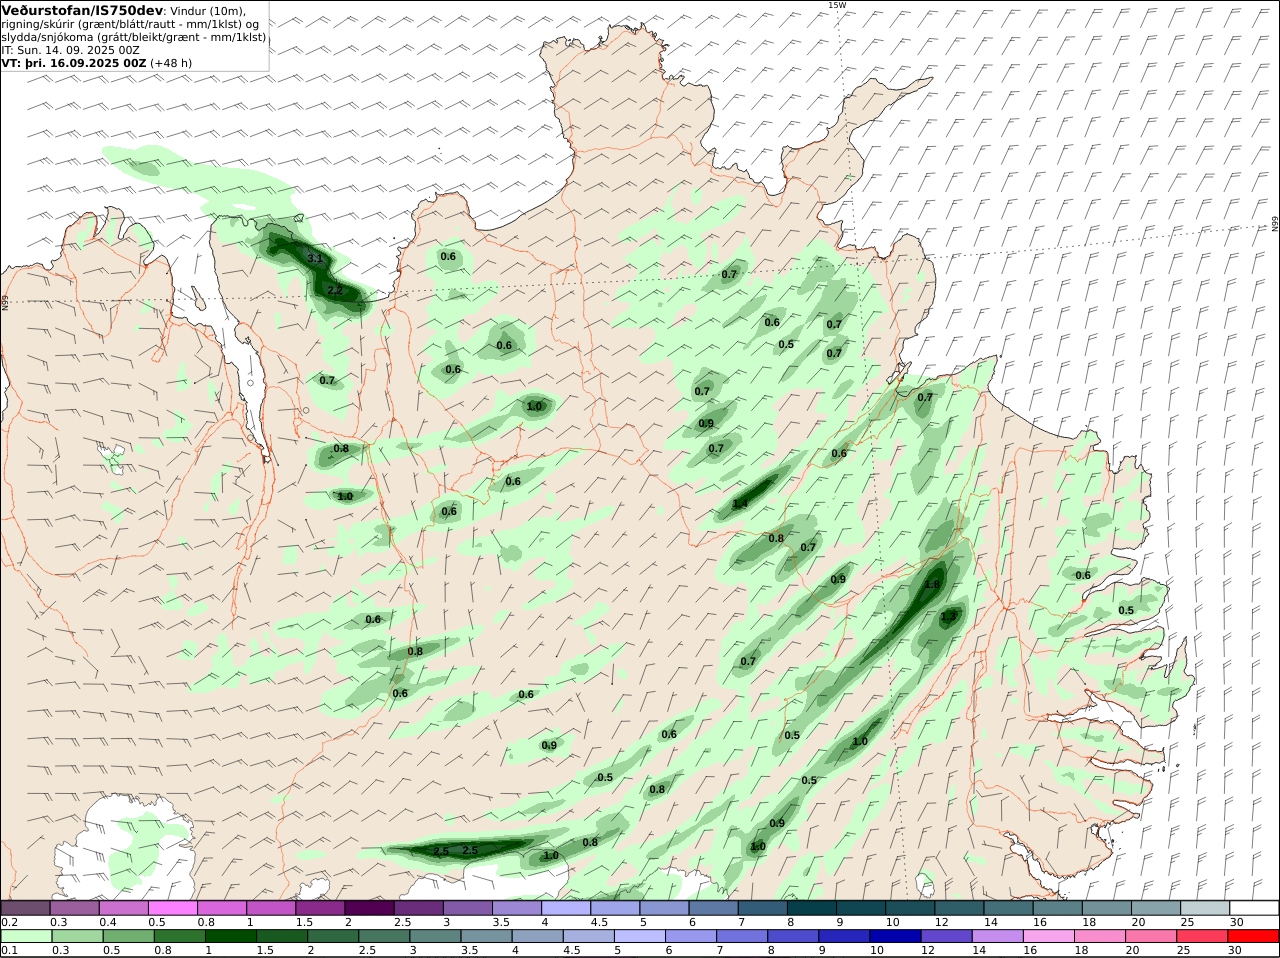The width and height of the screenshot is (1280, 958).
Task: Click the 1.4 precipitation value label
Action: coord(741,504)
